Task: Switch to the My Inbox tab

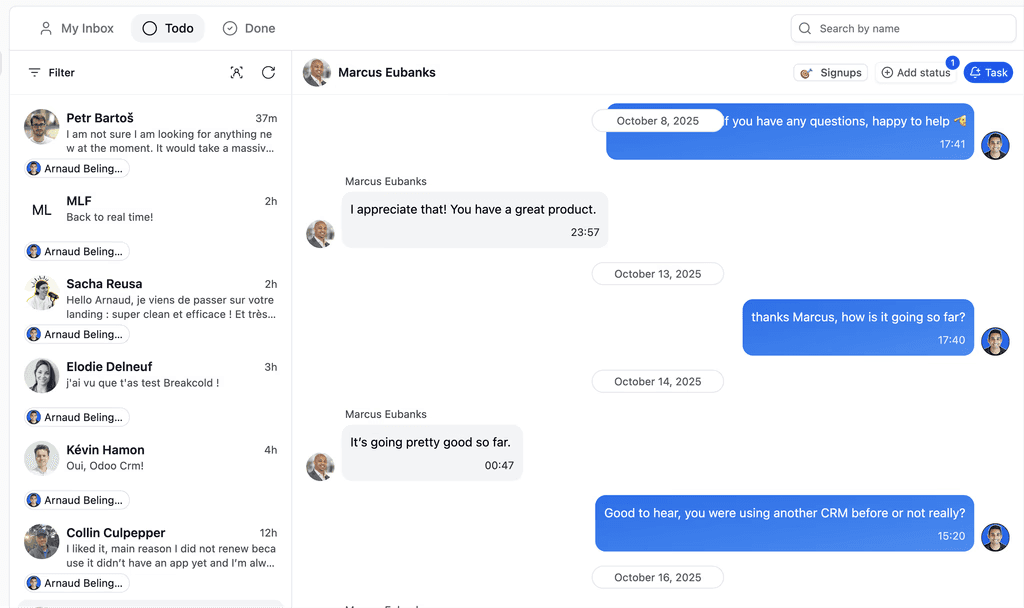Action: 76,28
